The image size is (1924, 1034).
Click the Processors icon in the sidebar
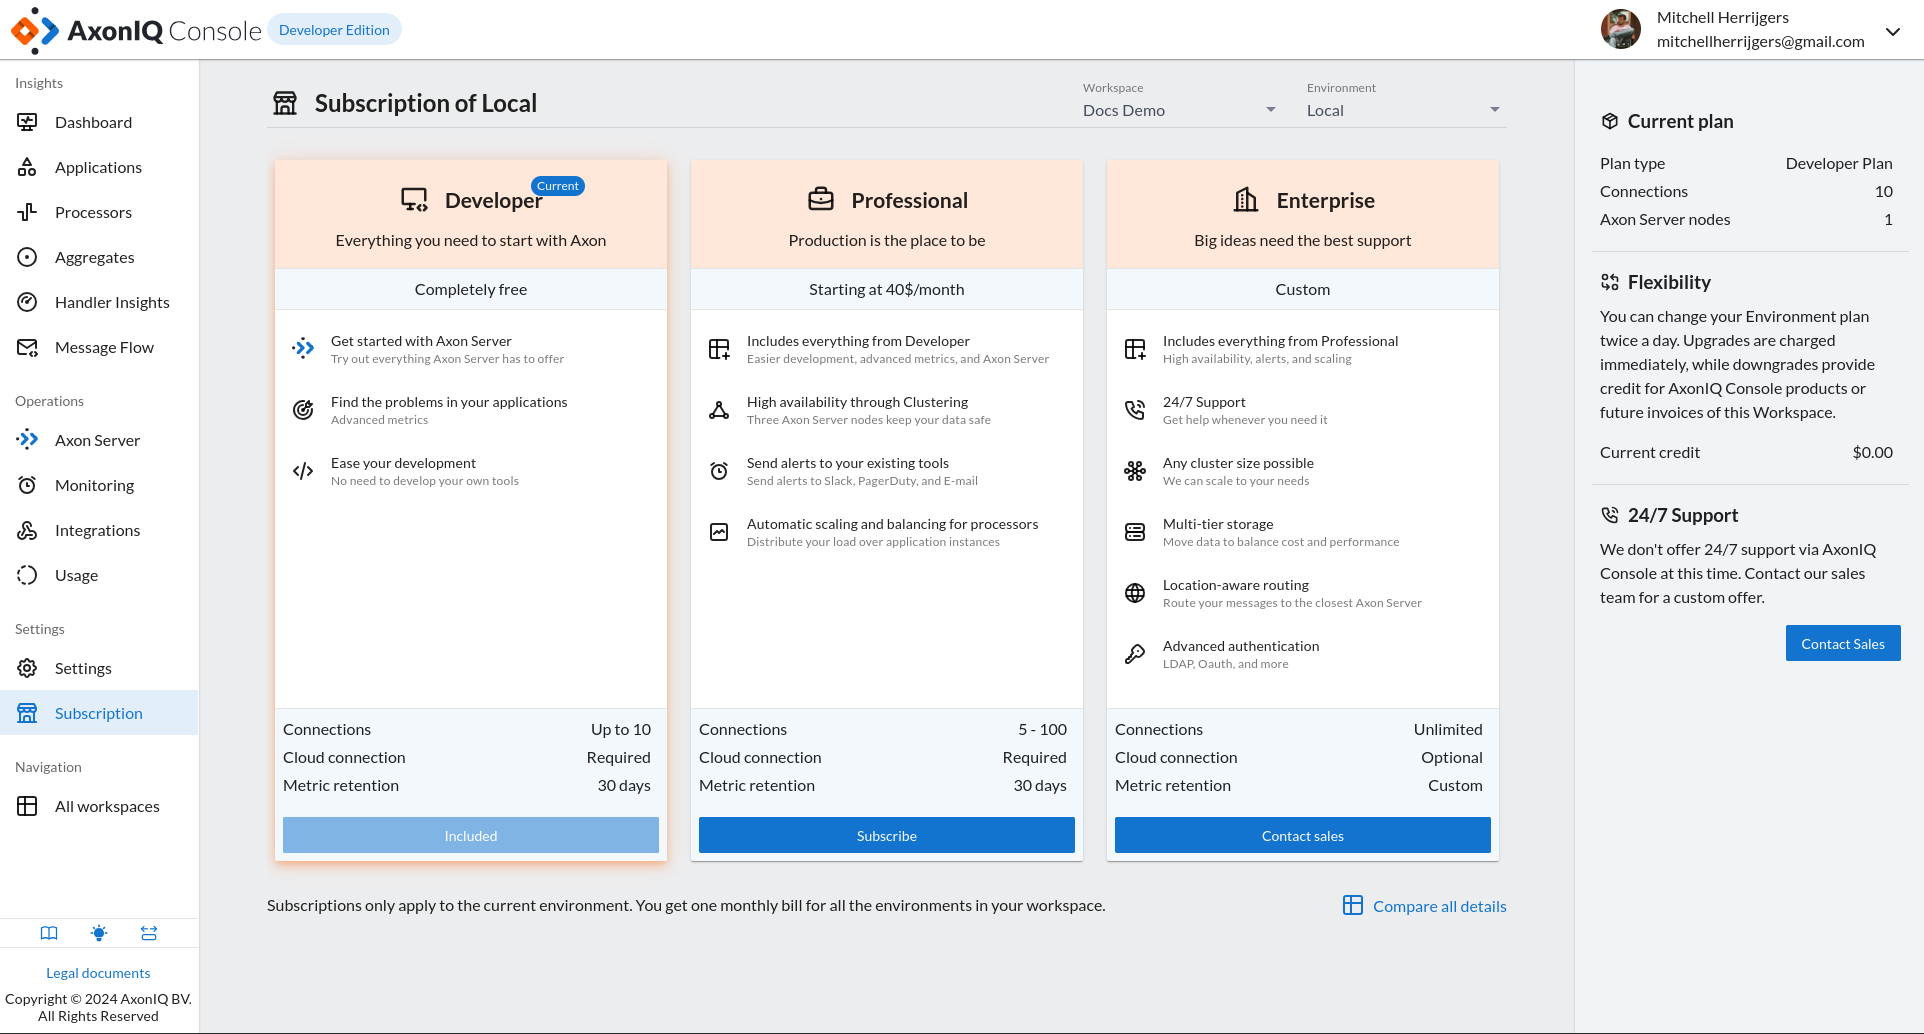[27, 212]
